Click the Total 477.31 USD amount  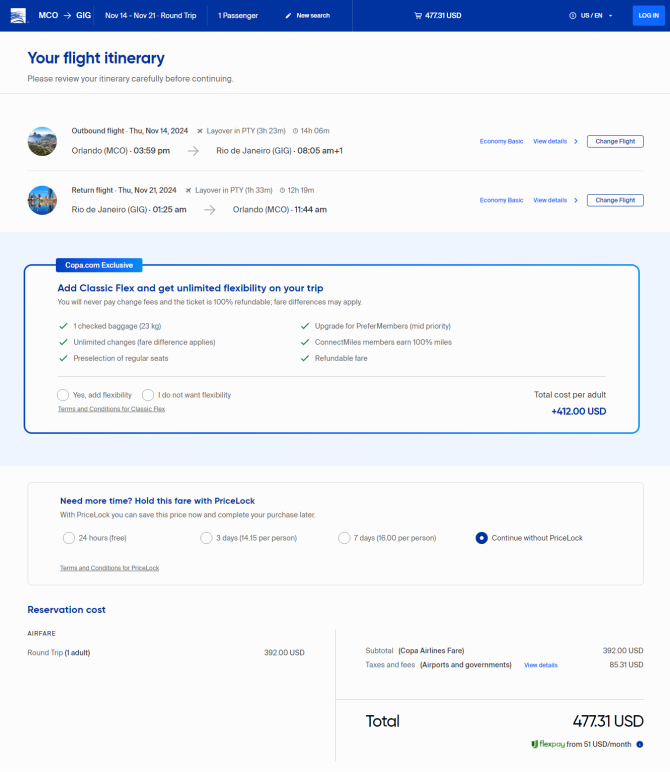point(608,721)
